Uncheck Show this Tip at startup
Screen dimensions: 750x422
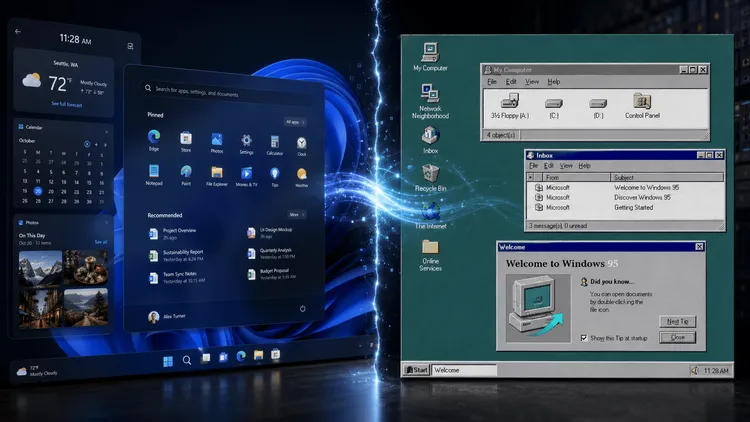584,338
